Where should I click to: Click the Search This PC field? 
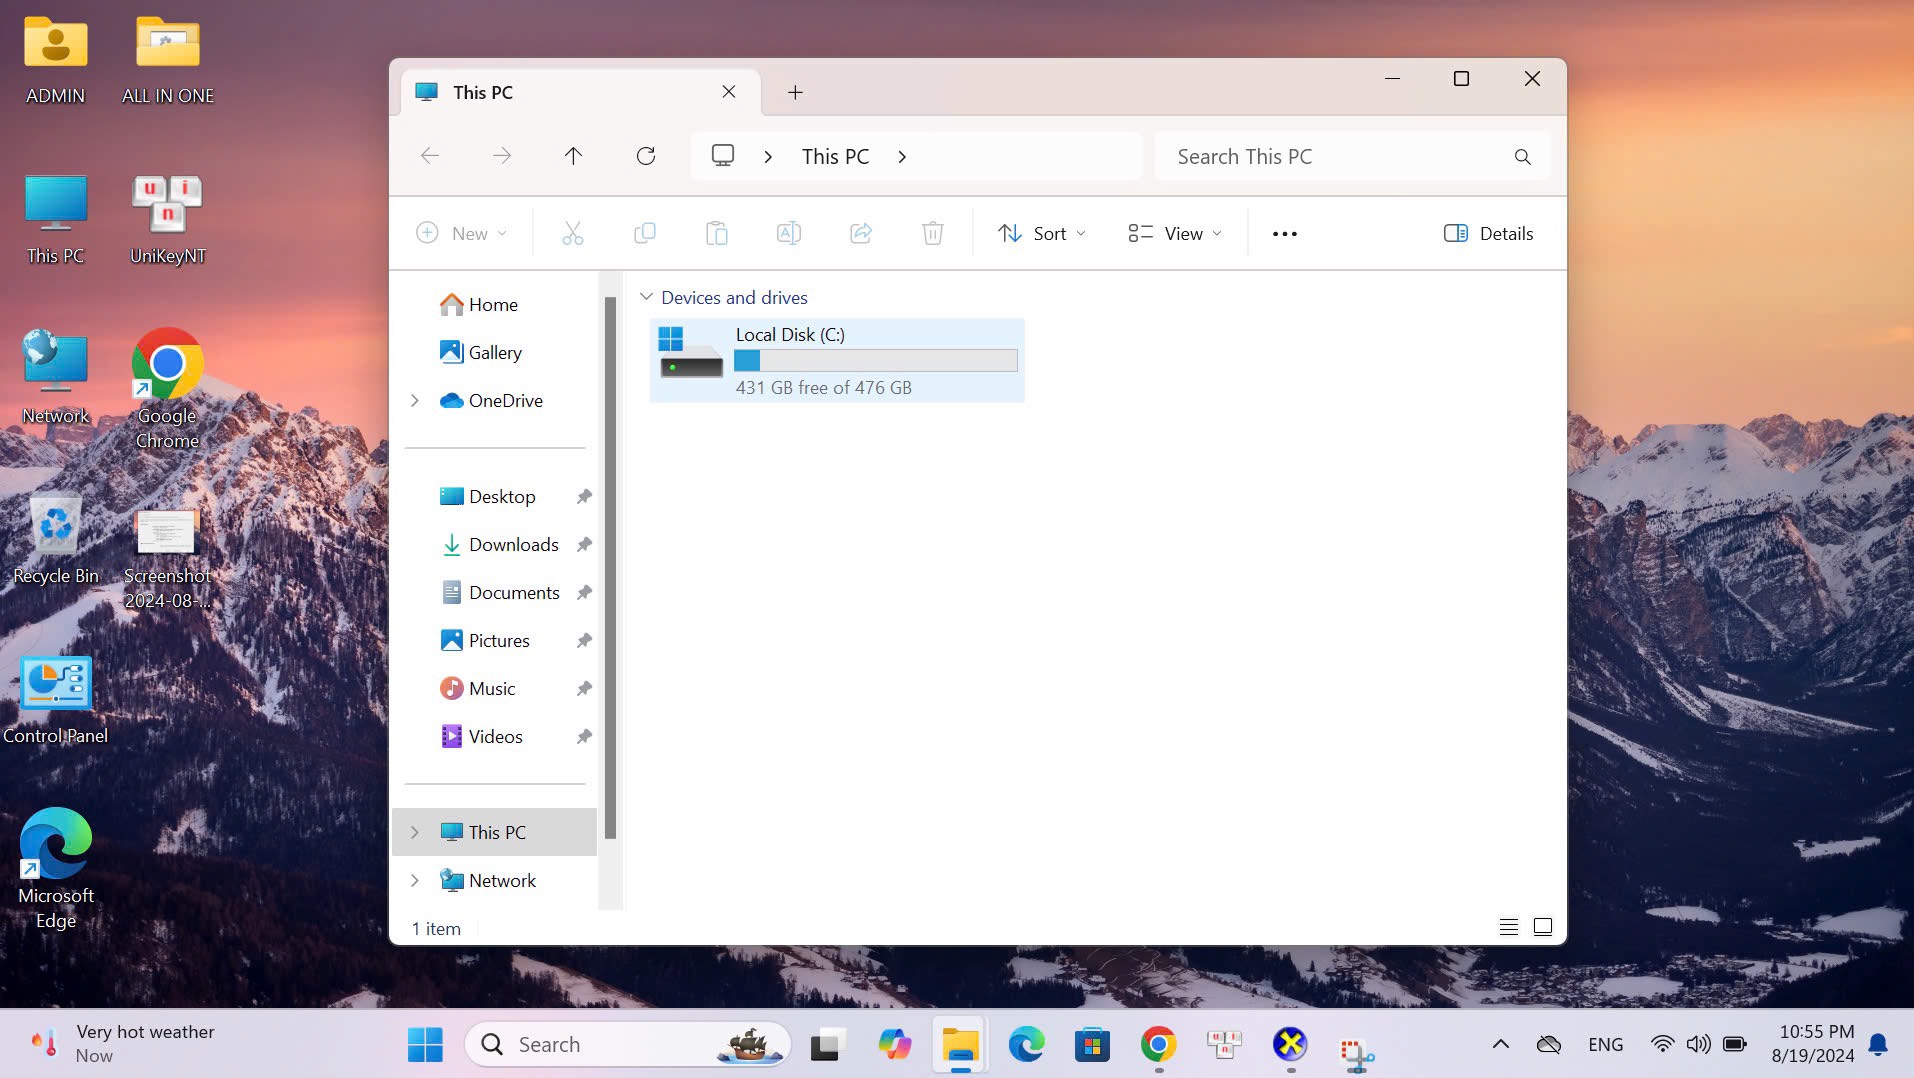point(1335,157)
